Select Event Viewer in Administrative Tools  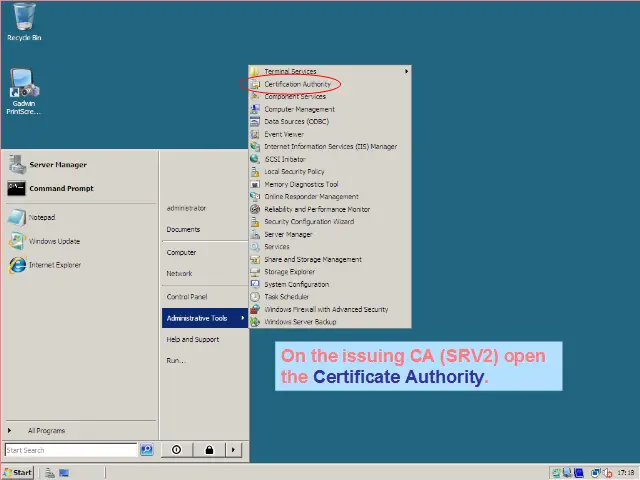point(284,134)
